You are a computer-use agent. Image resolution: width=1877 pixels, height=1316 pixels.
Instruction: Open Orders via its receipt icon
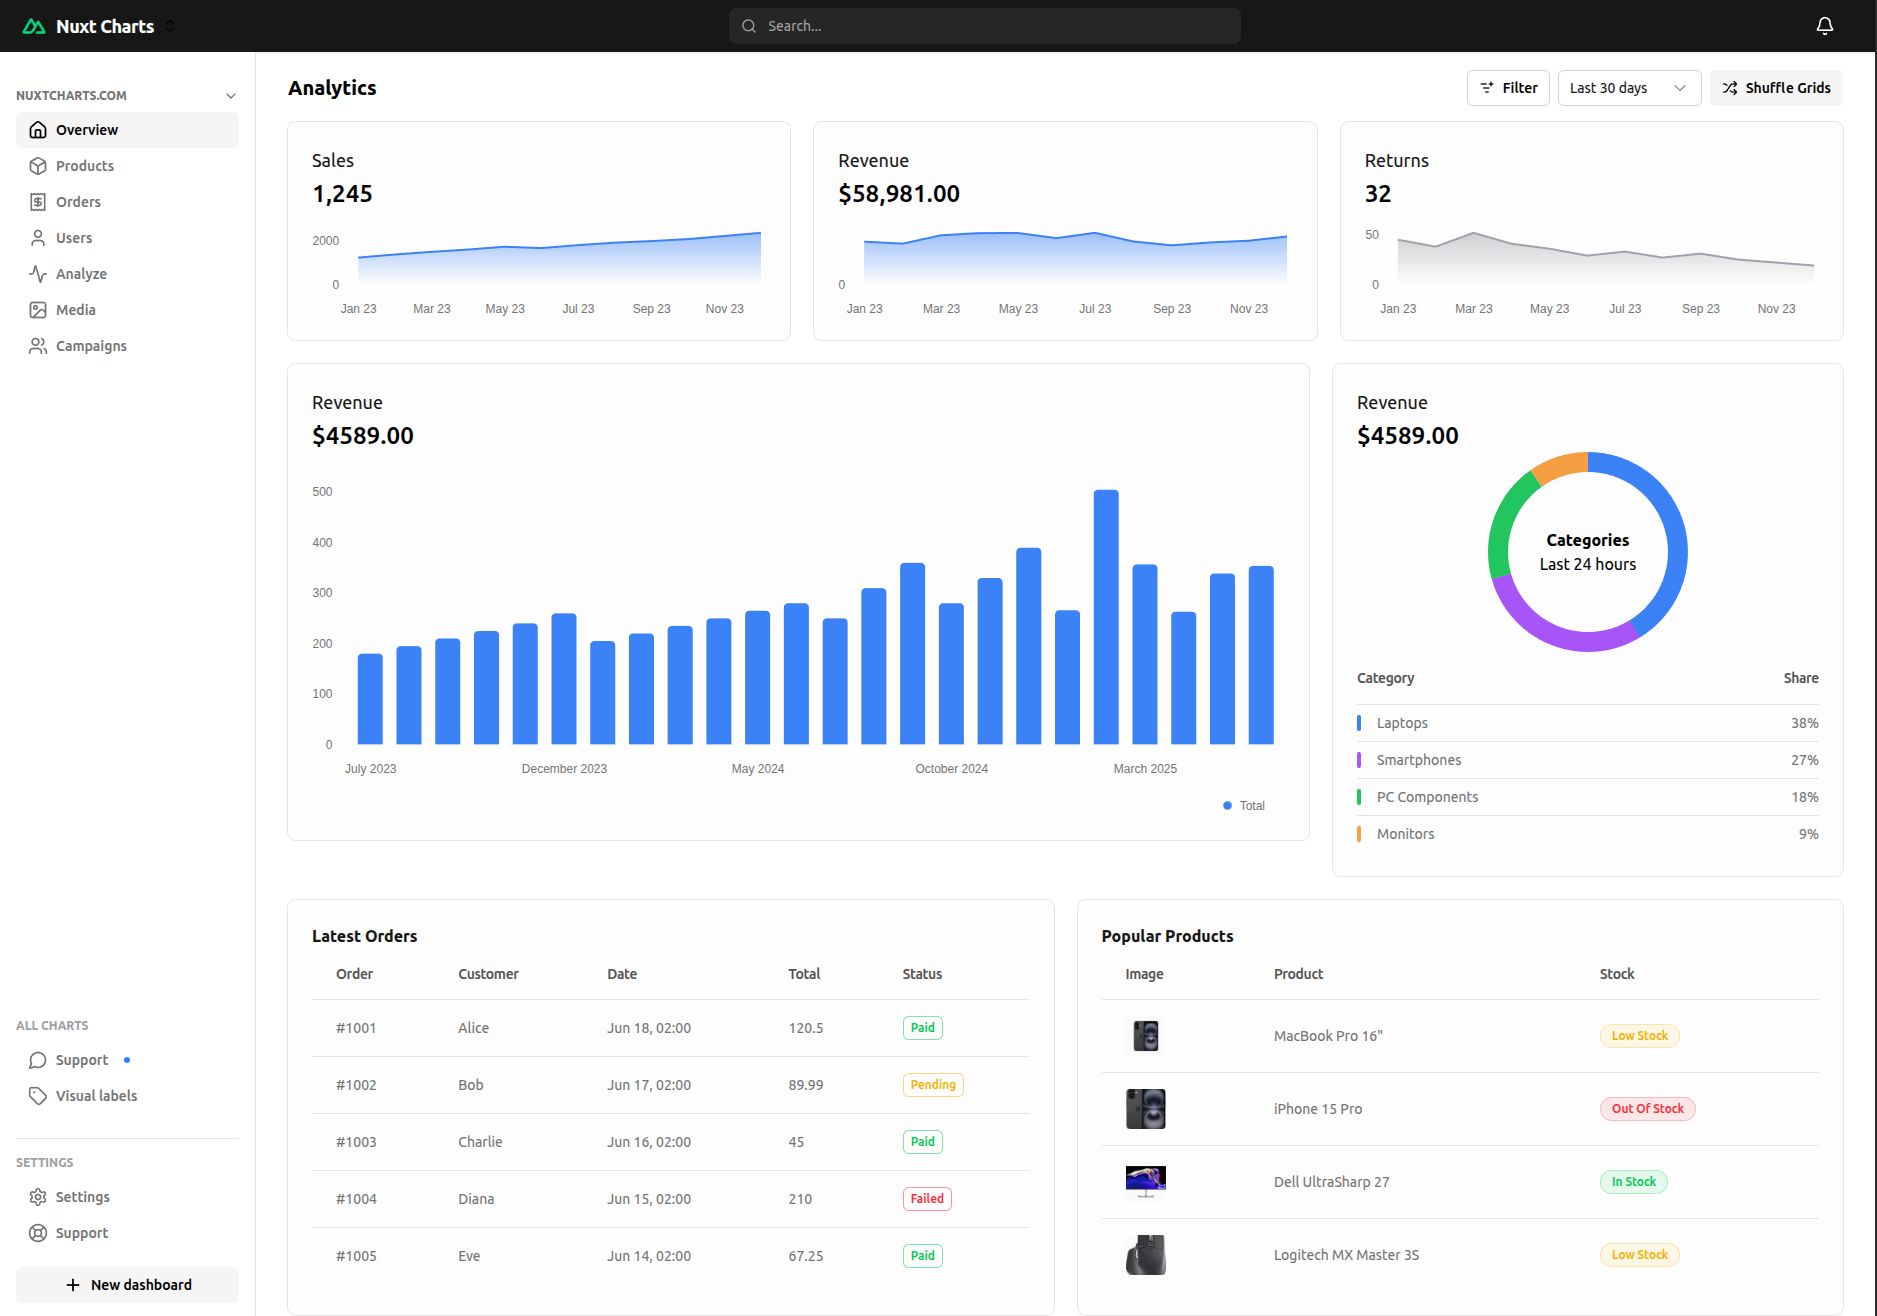click(x=38, y=202)
